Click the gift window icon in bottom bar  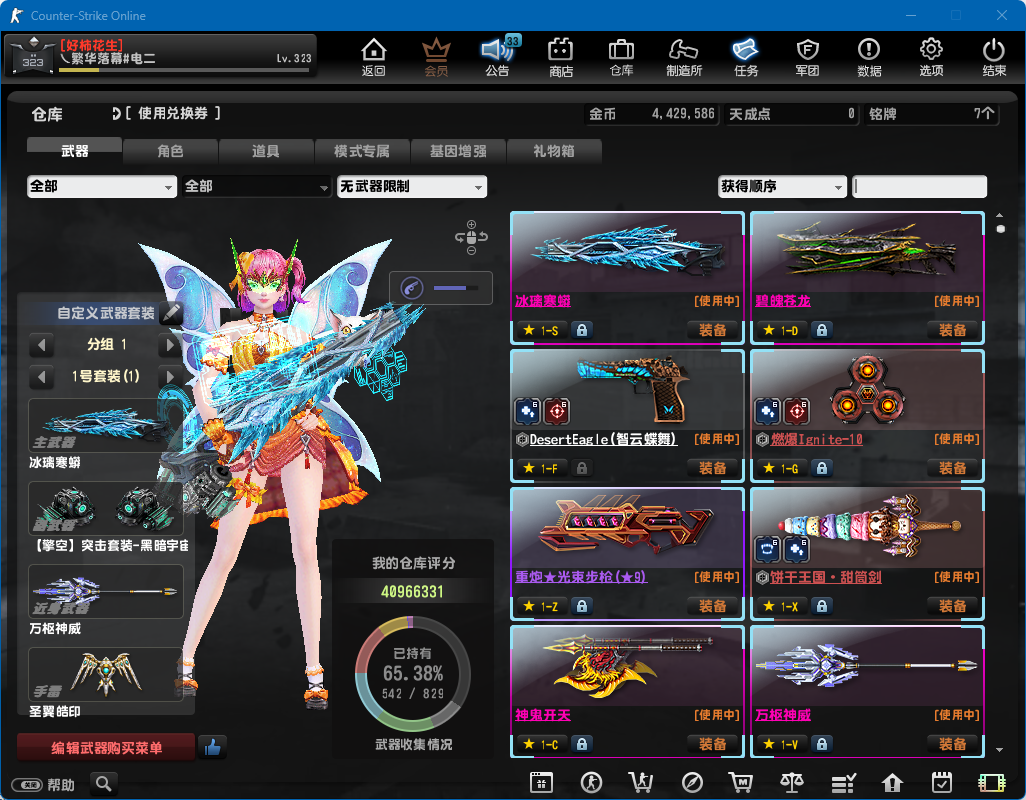coord(541,782)
